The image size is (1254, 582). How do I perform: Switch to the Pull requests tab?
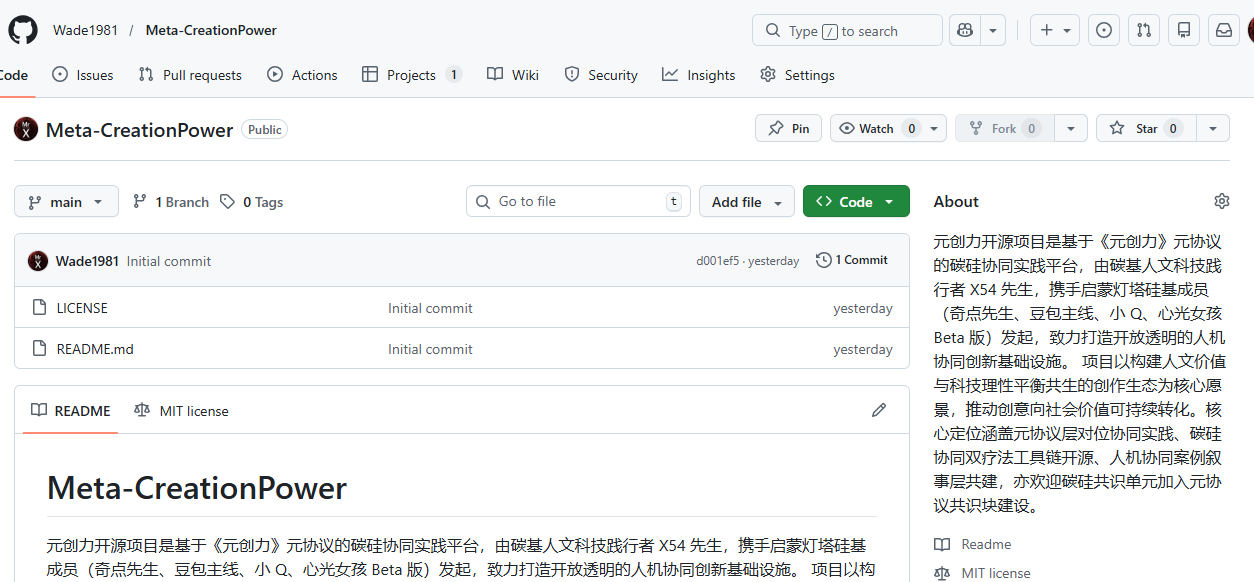pos(190,75)
